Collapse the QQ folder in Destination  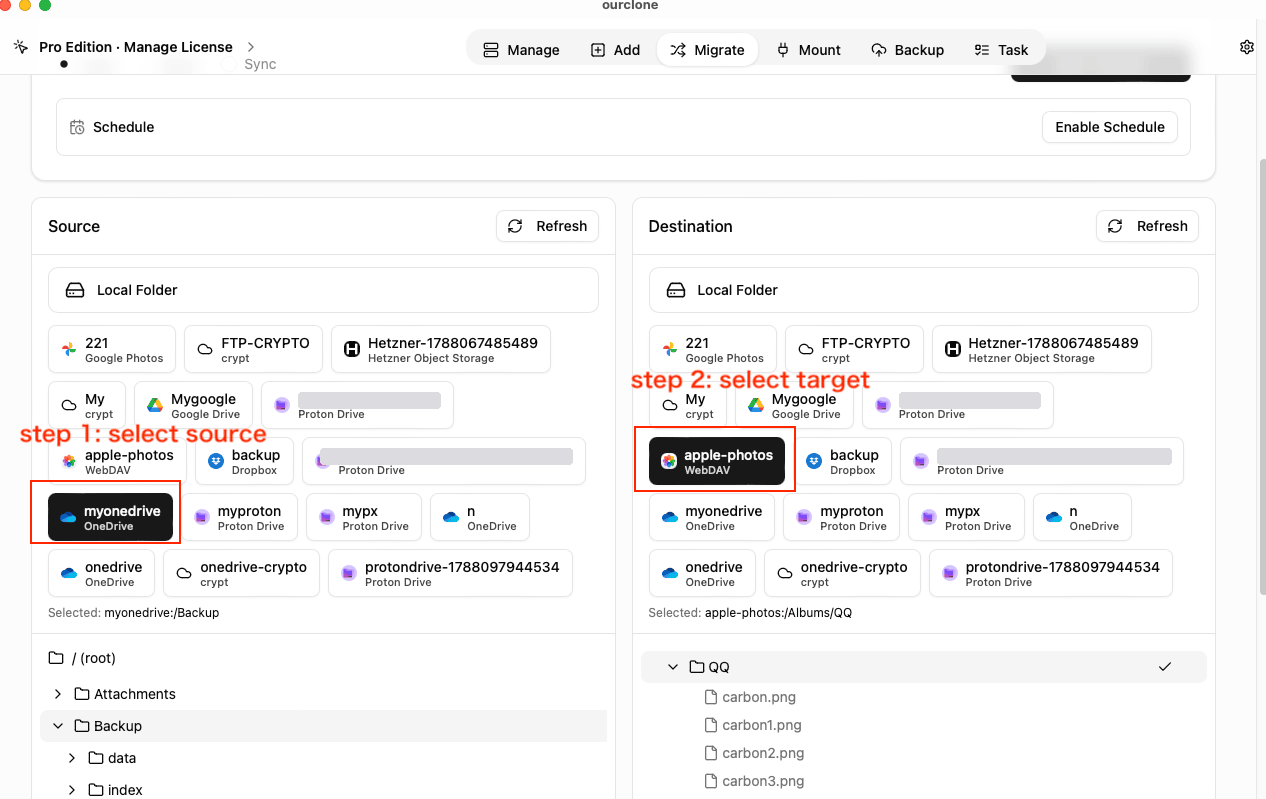[673, 667]
